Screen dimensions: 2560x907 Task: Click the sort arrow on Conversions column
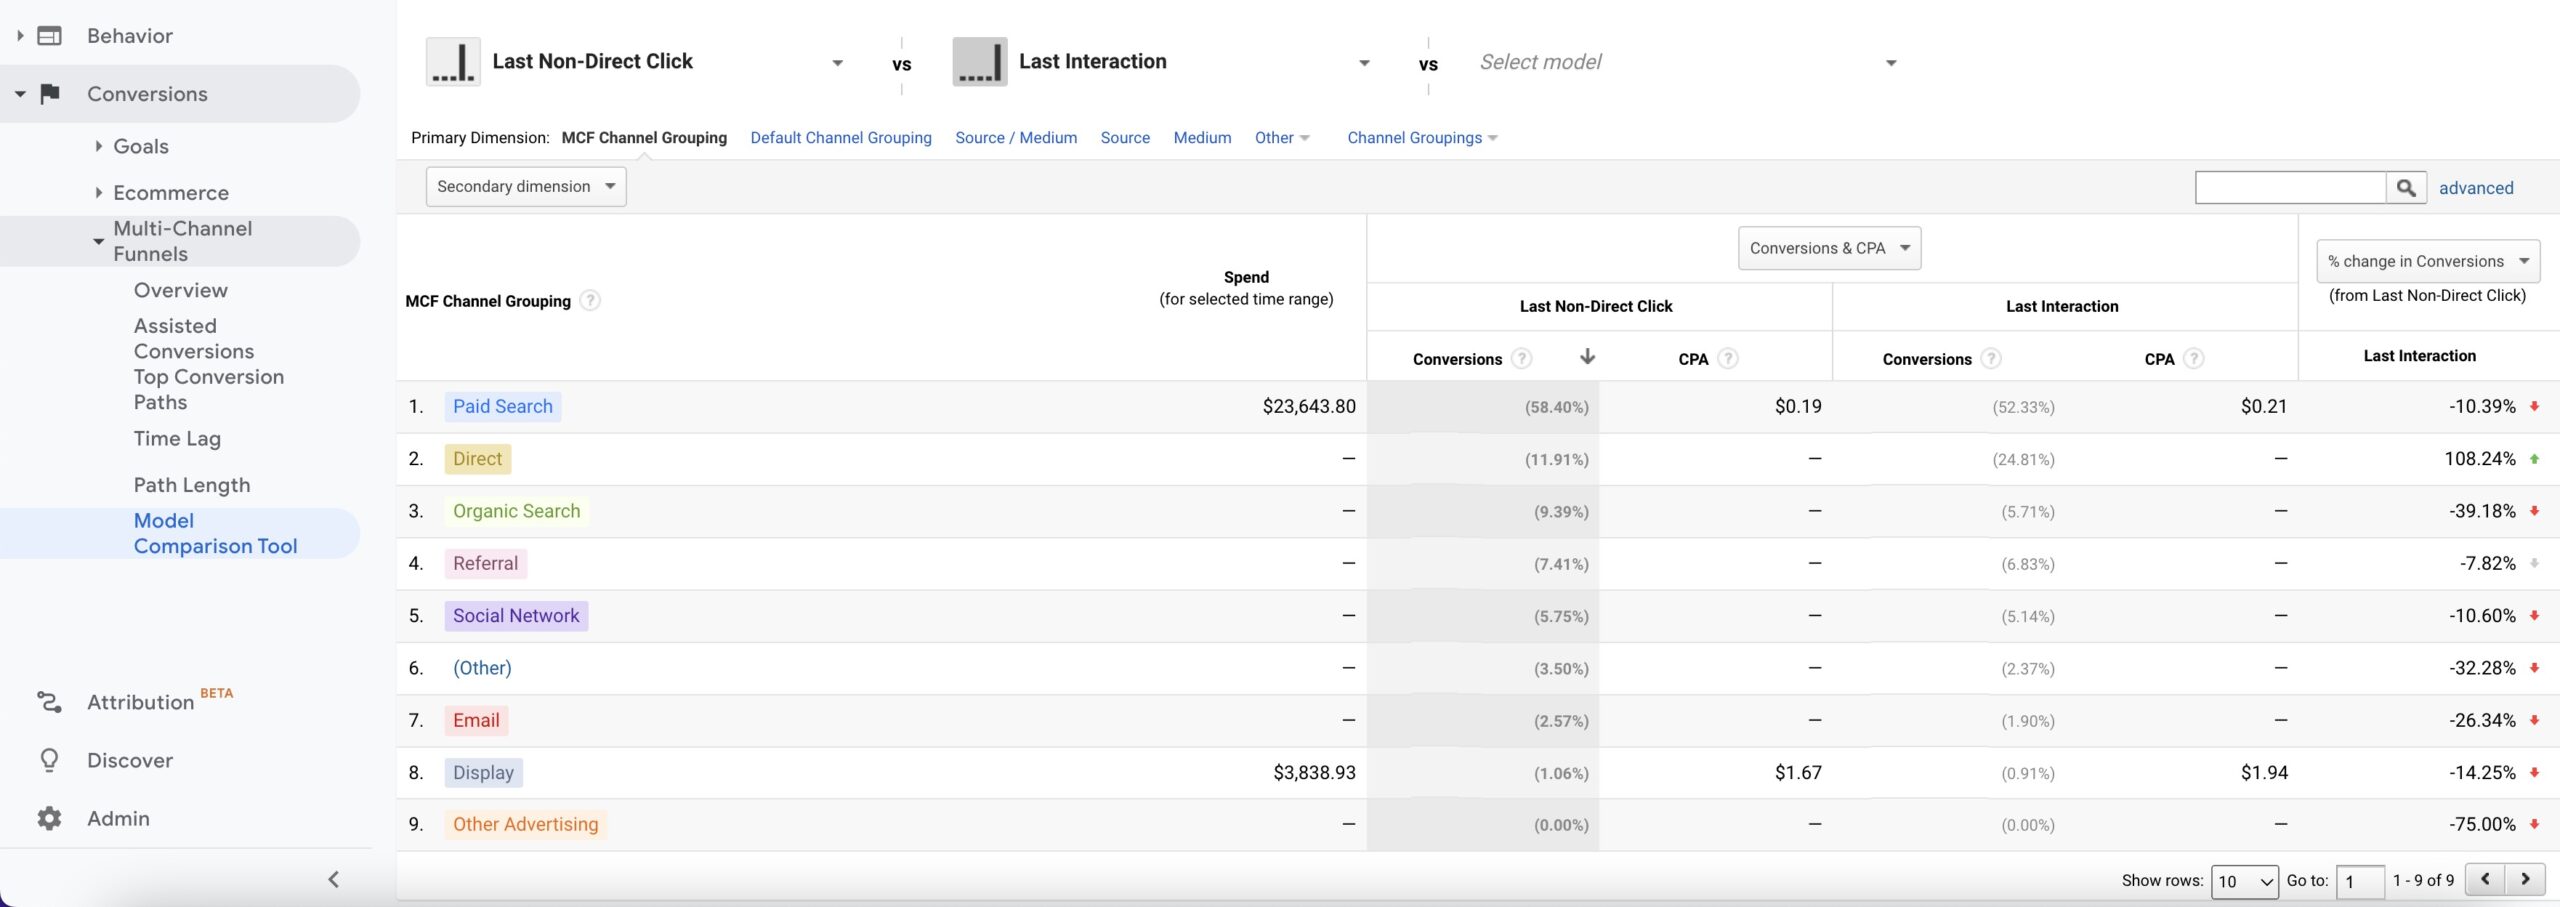[1587, 357]
